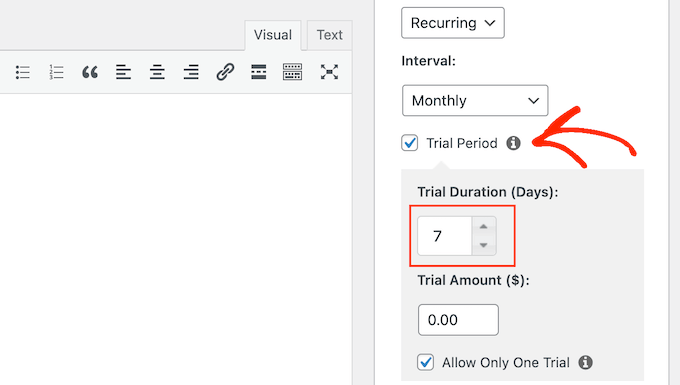Click the Trial Duration (Days): label
Screen dimensions: 680x385
click(x=488, y=192)
